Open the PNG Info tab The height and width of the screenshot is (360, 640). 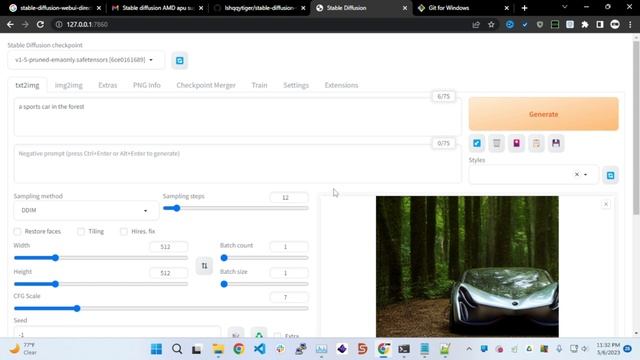147,85
